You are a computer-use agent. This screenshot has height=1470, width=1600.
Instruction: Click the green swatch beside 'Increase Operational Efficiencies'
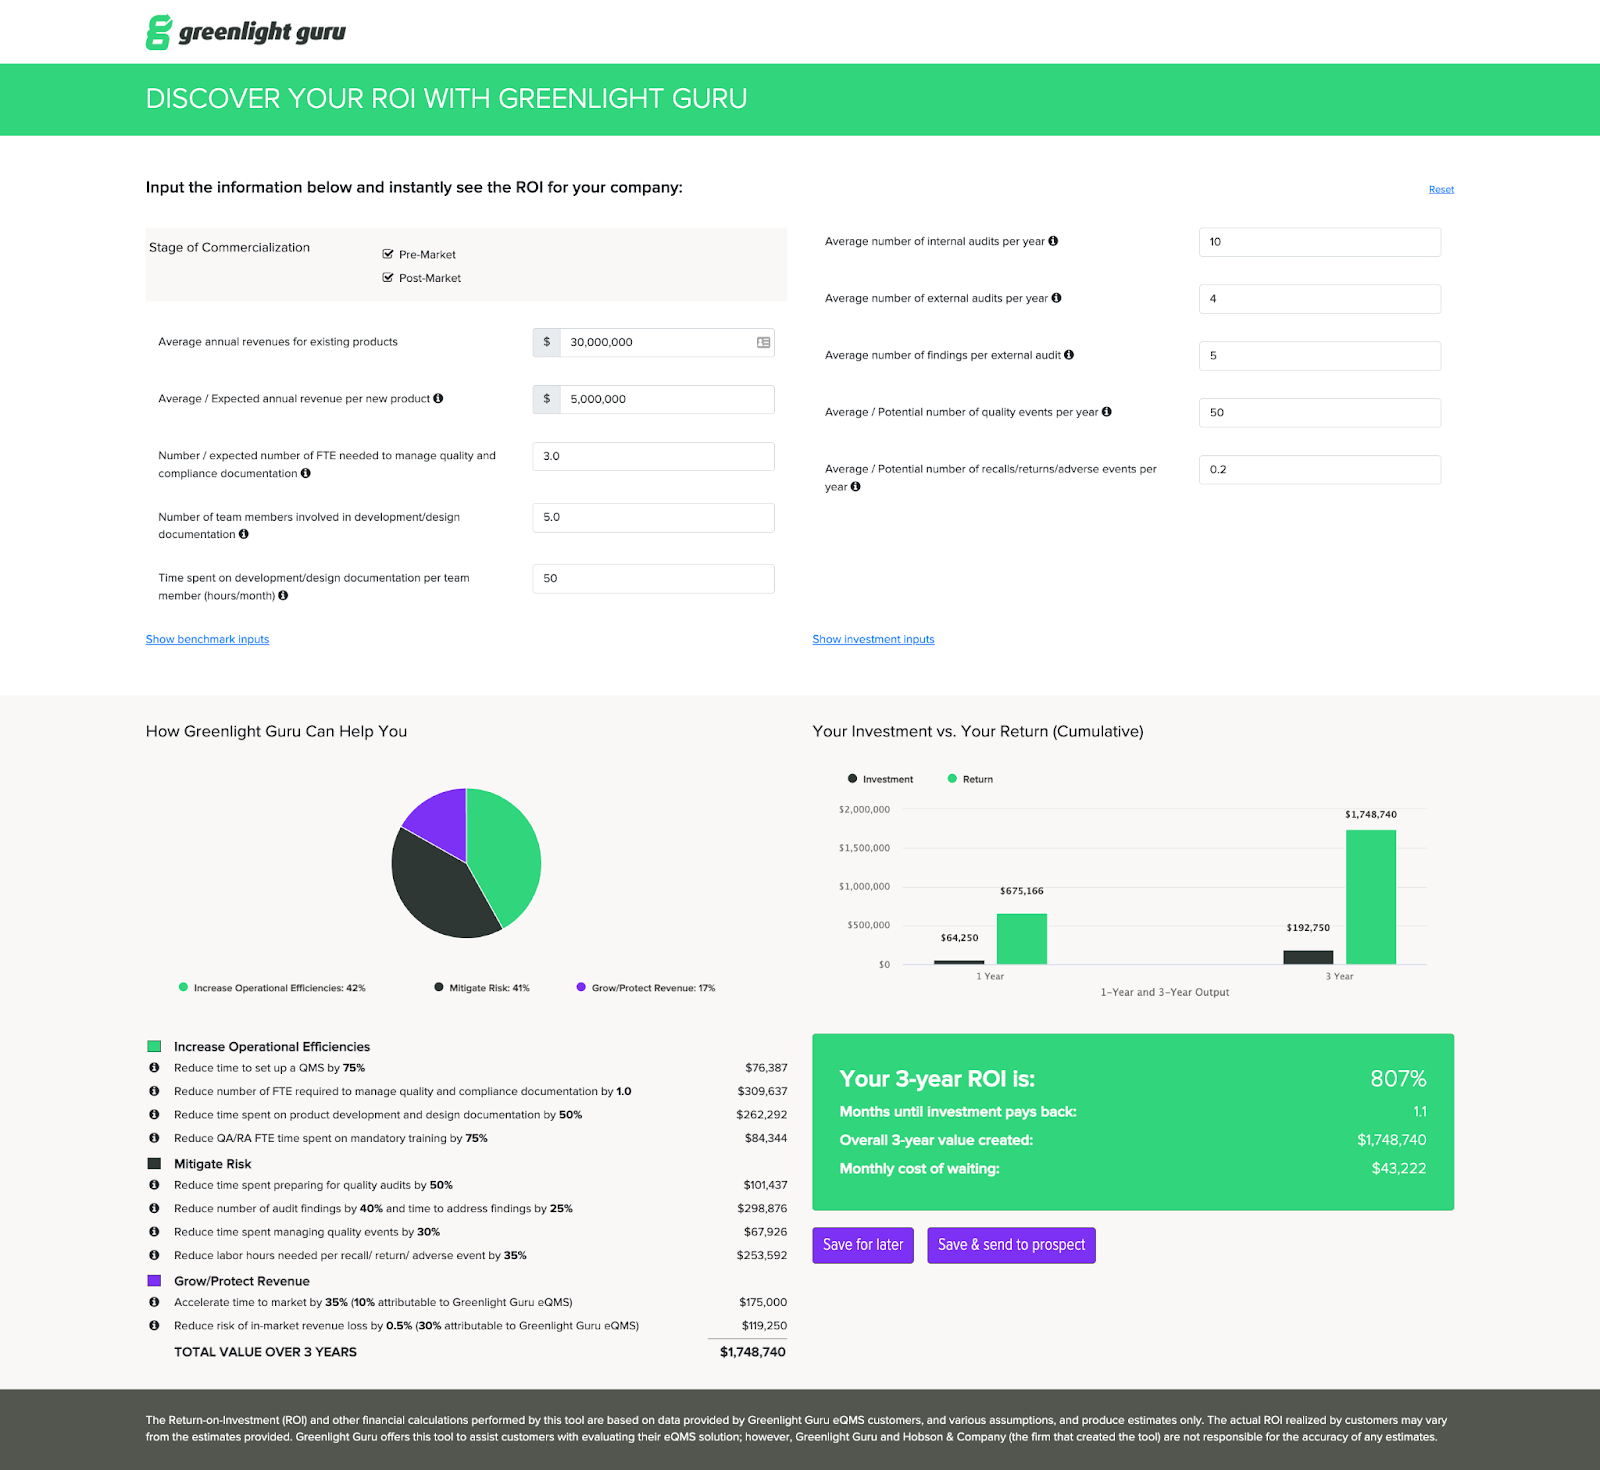coord(154,1046)
